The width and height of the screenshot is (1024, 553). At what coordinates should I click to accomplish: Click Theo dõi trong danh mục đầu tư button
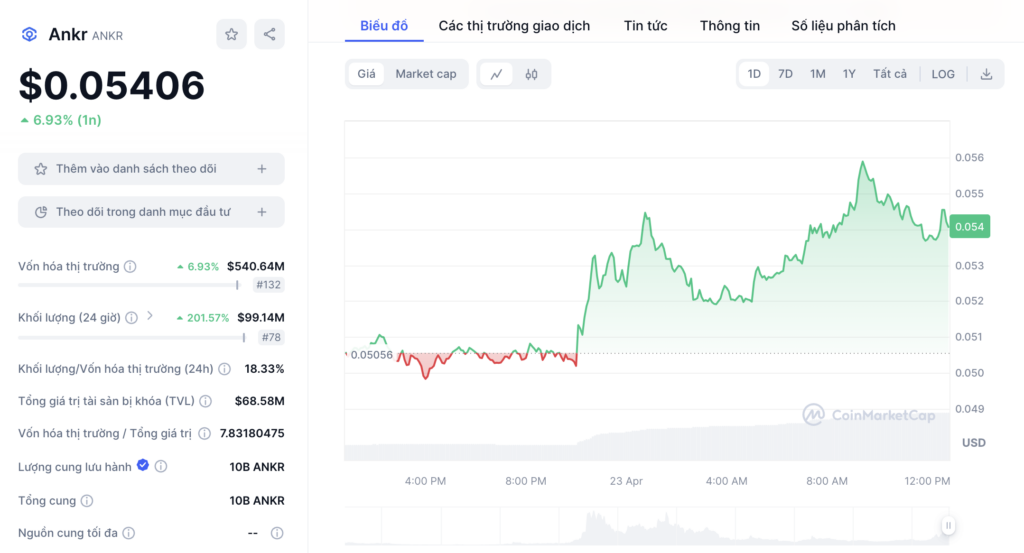click(x=152, y=212)
